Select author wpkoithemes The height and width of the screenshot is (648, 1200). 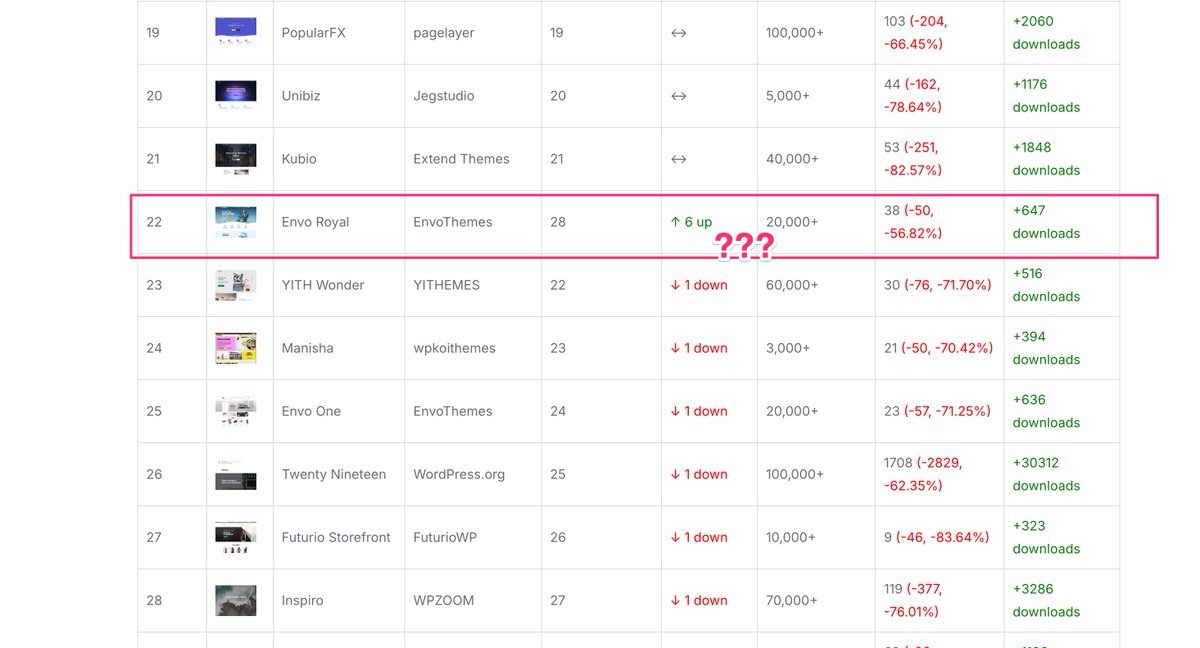[x=454, y=348]
